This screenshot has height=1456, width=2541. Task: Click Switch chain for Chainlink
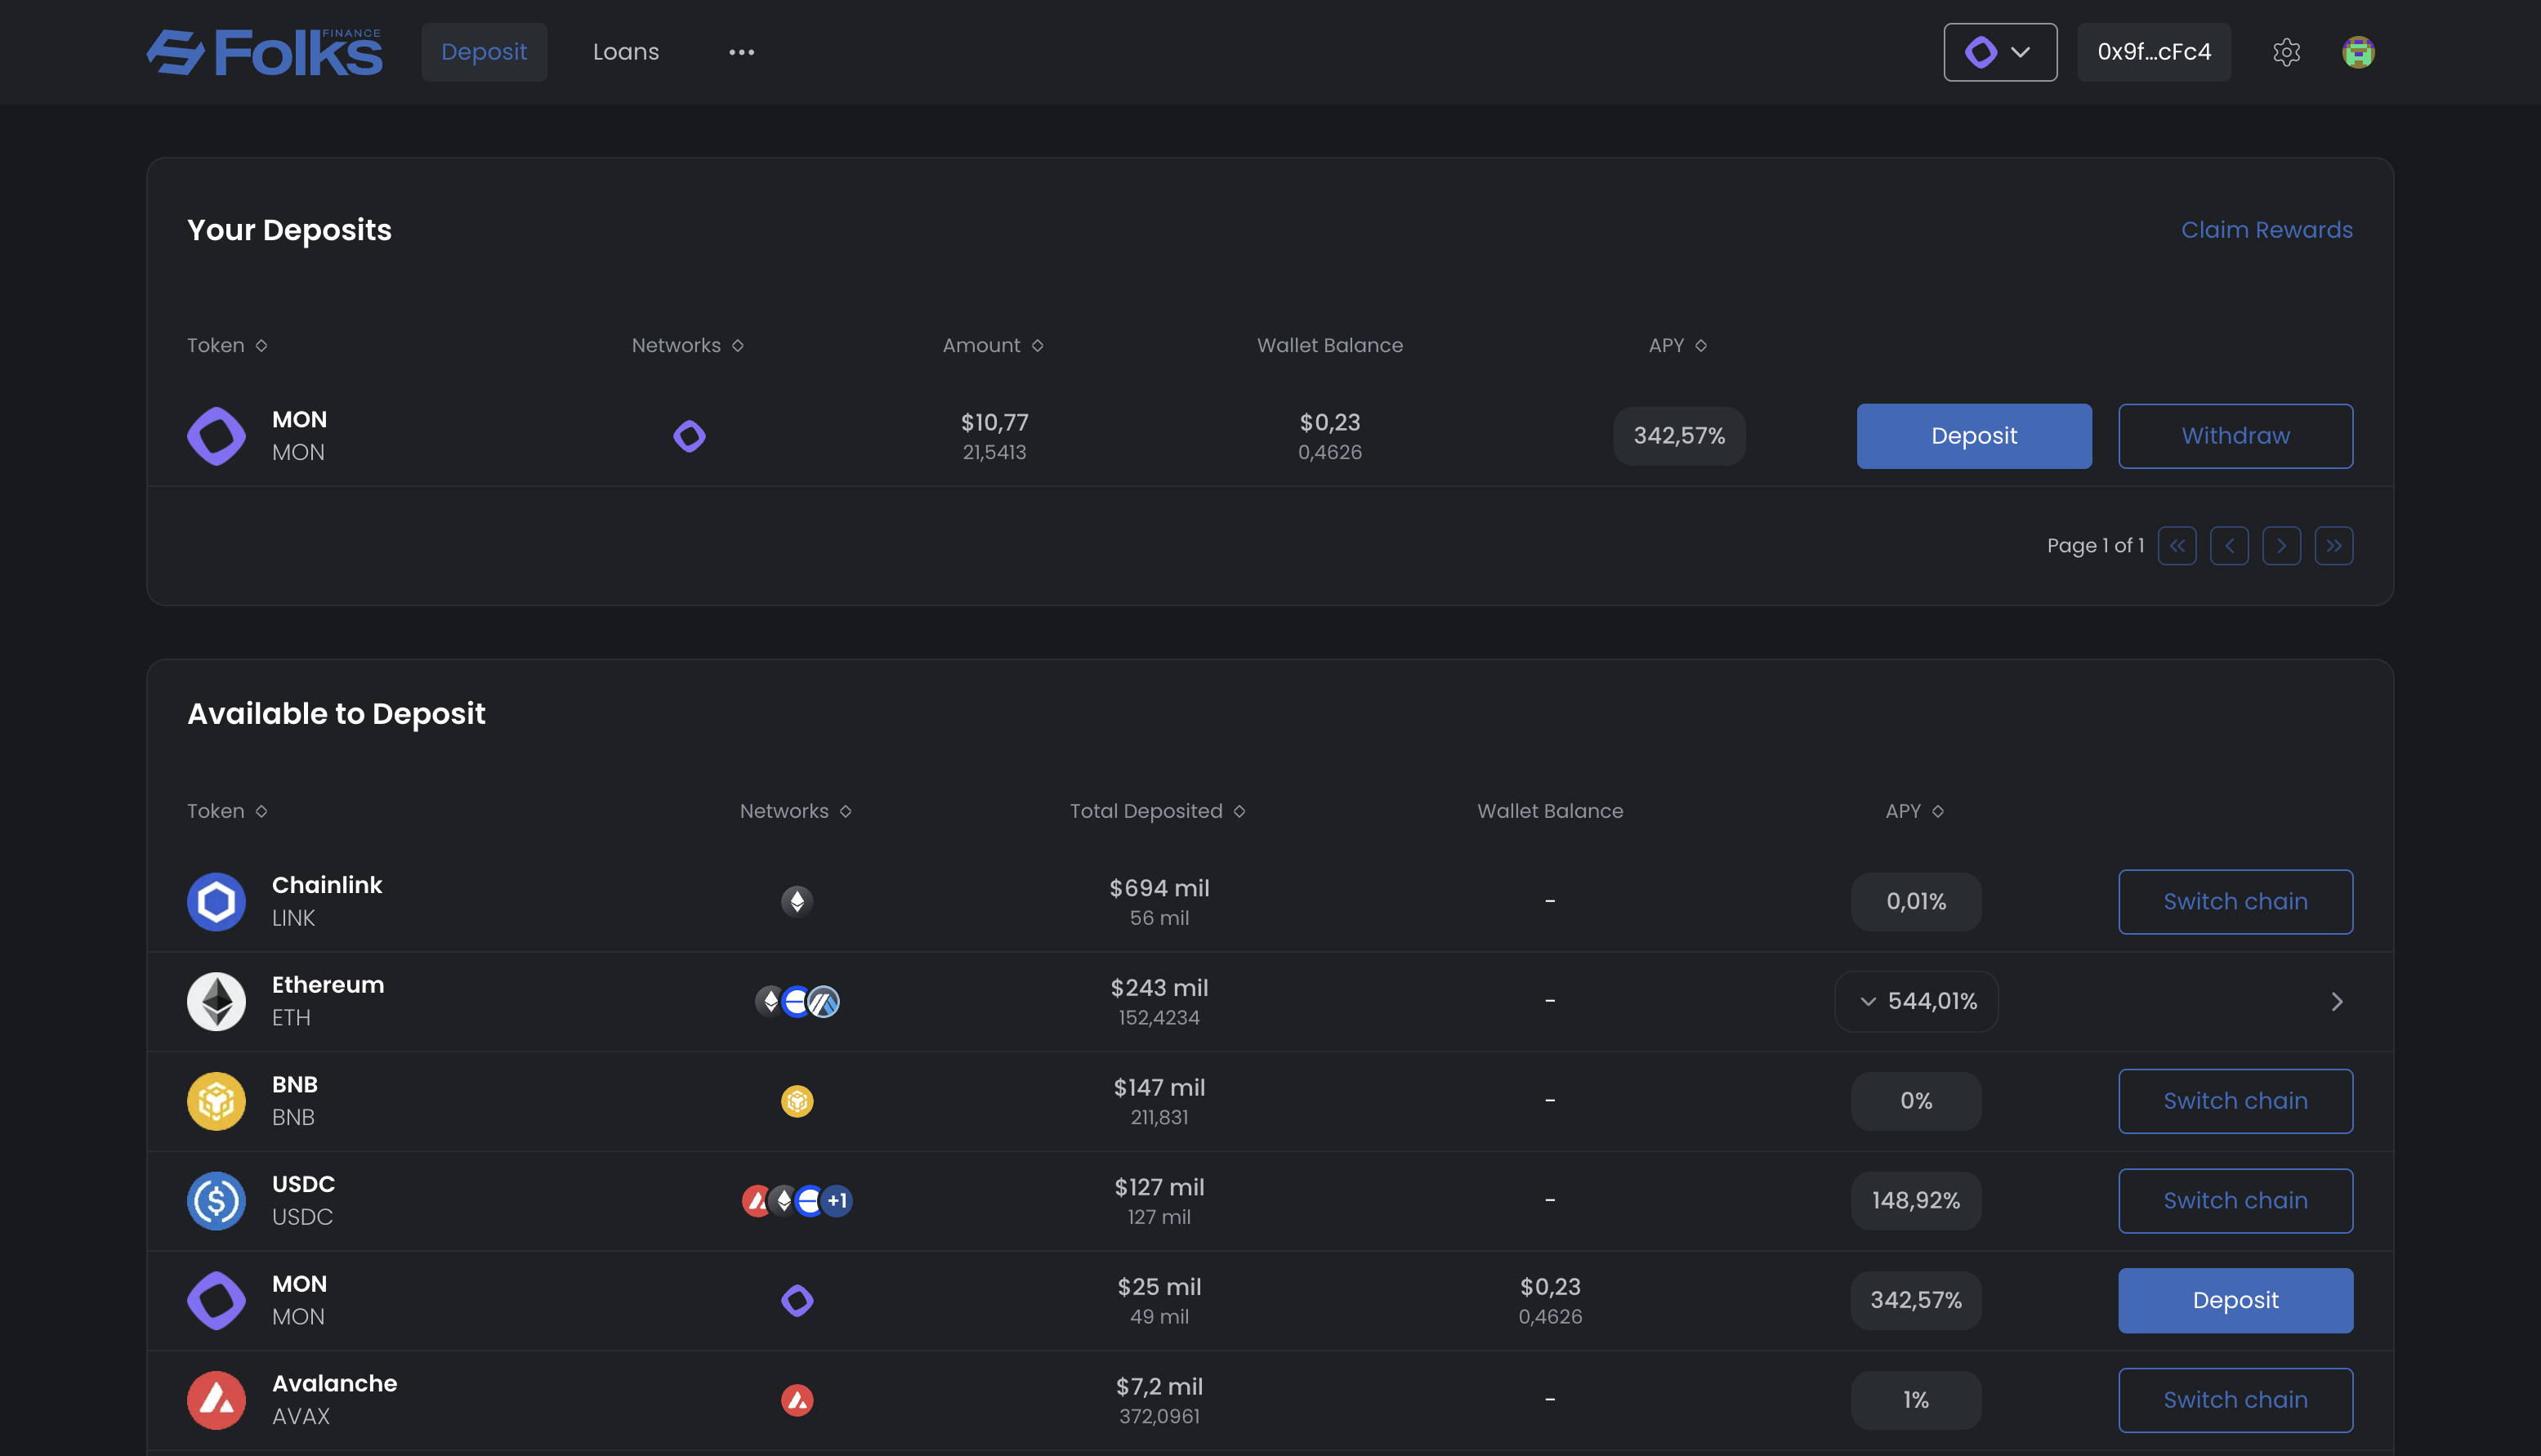(x=2236, y=902)
